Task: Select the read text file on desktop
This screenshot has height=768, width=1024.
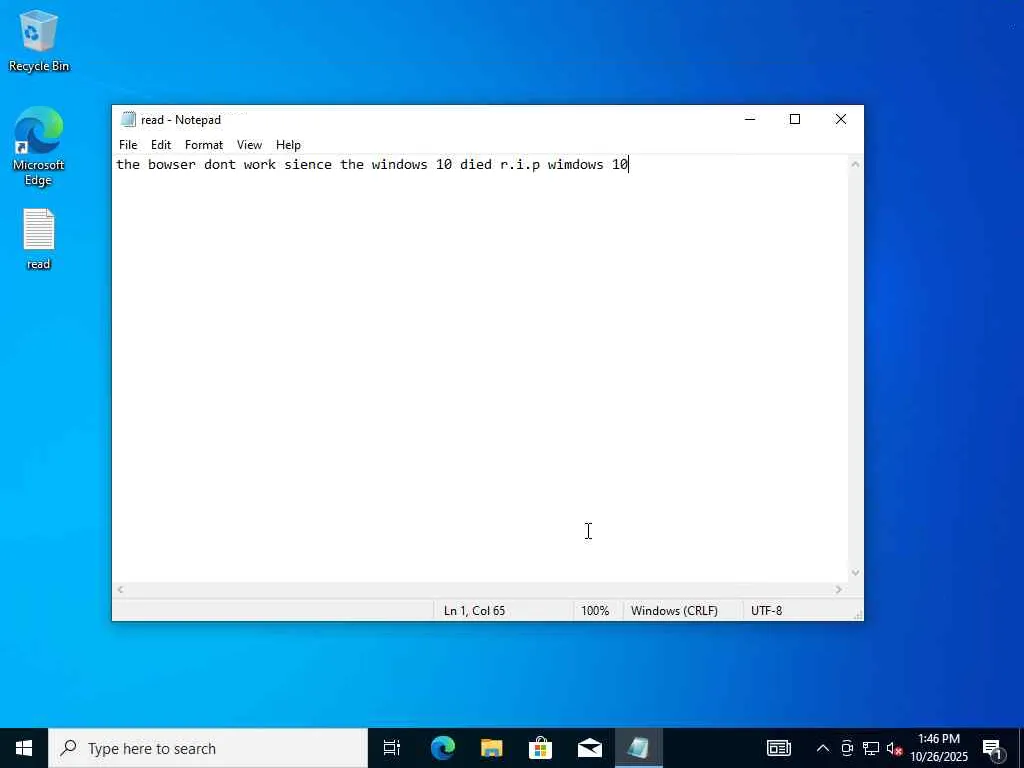Action: pos(39,239)
